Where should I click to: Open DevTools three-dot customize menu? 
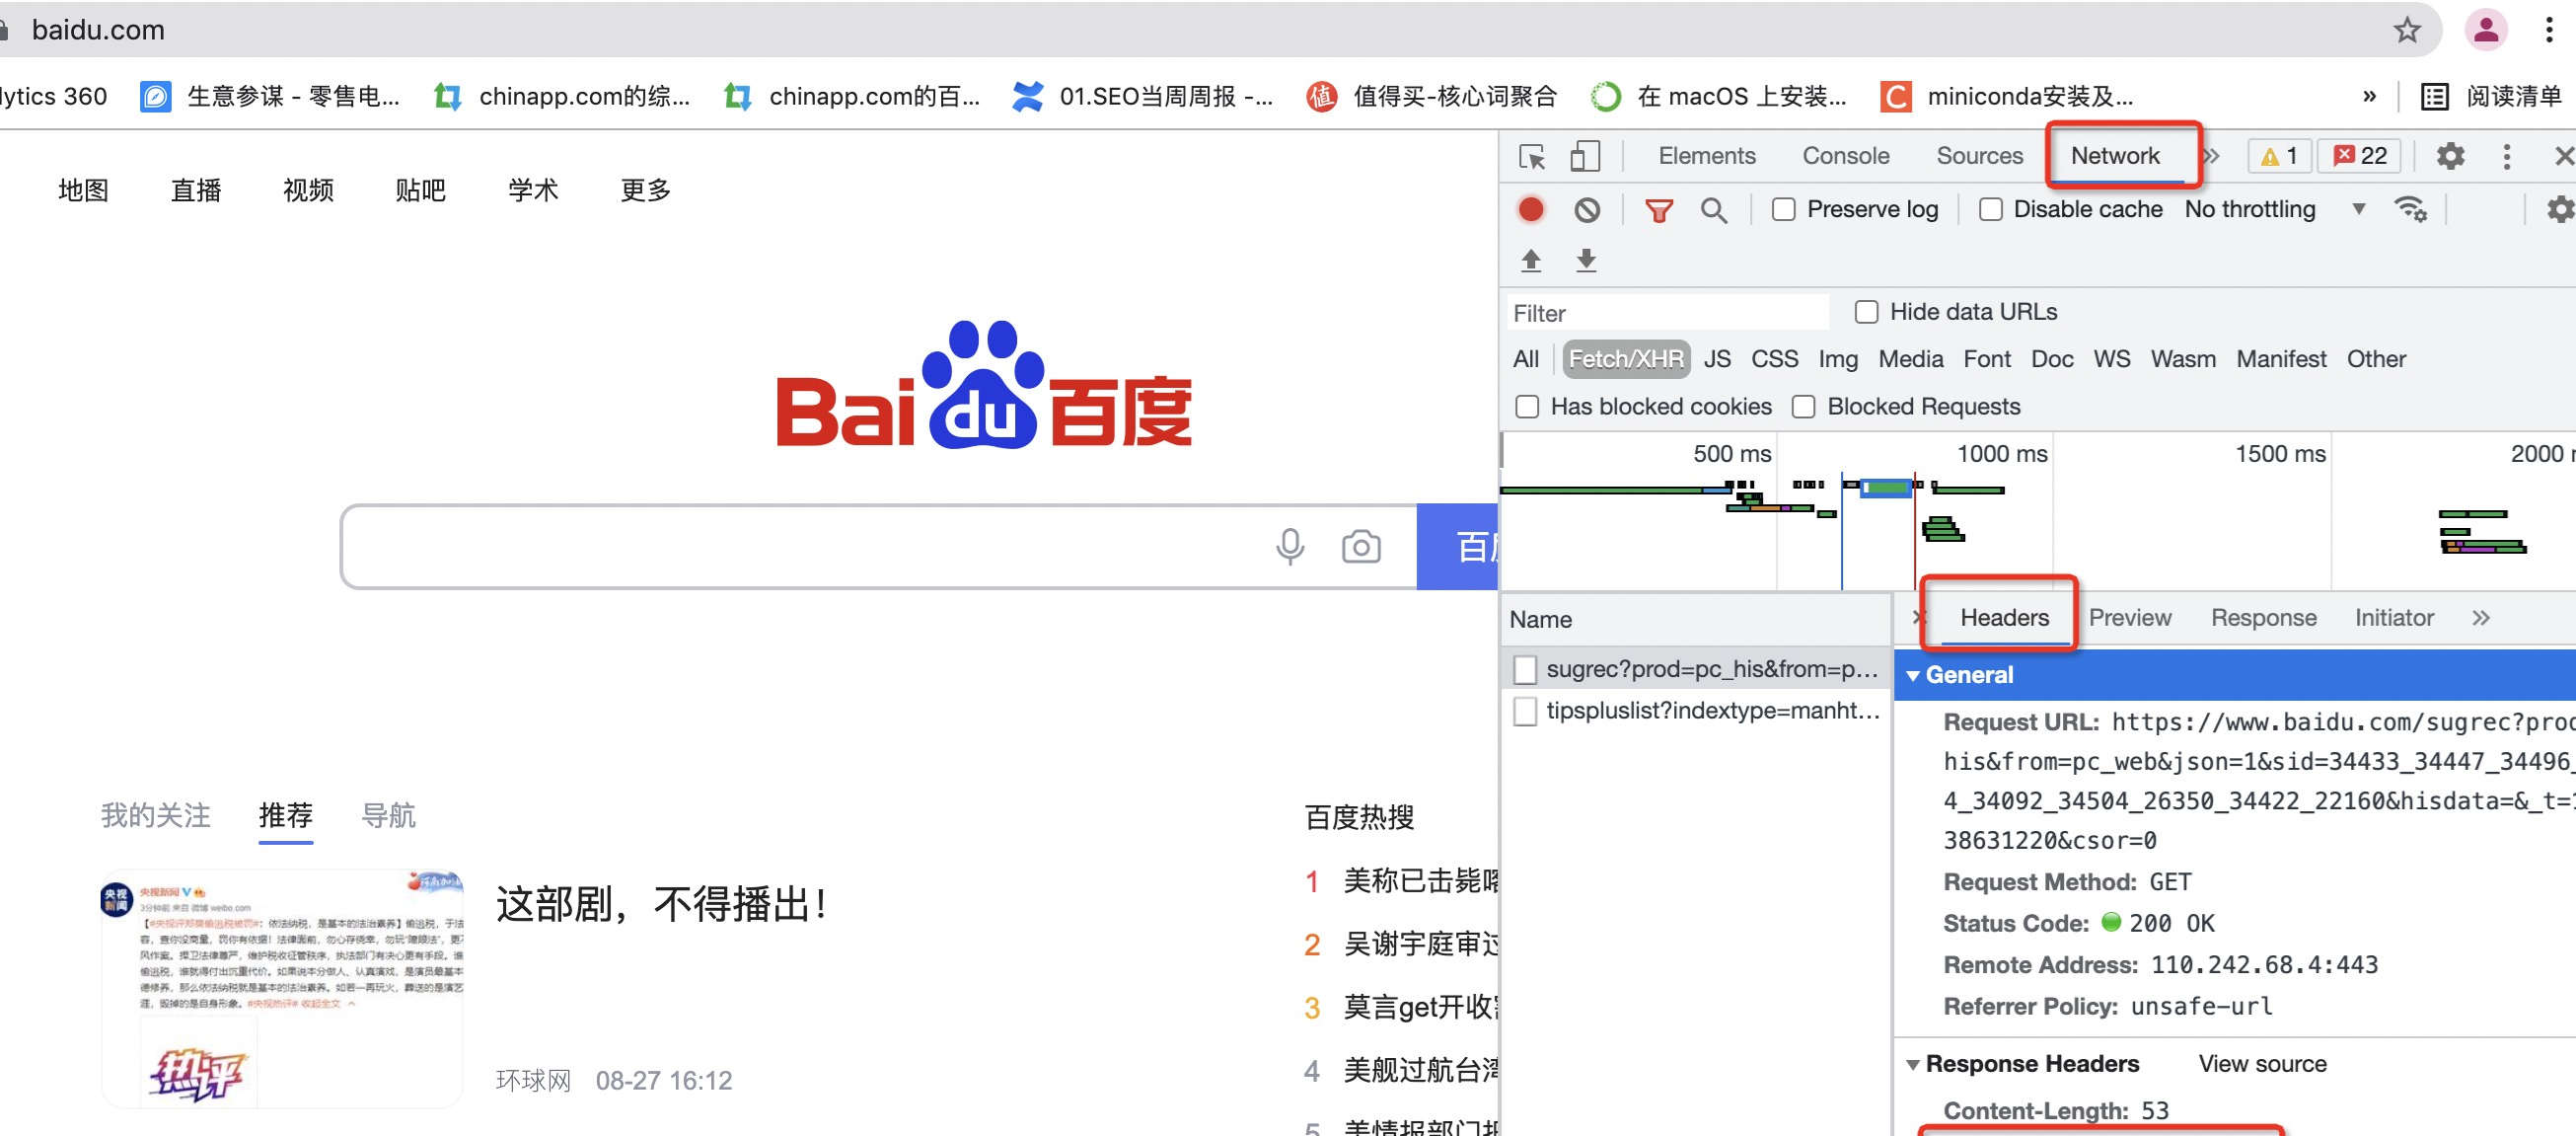tap(2506, 156)
